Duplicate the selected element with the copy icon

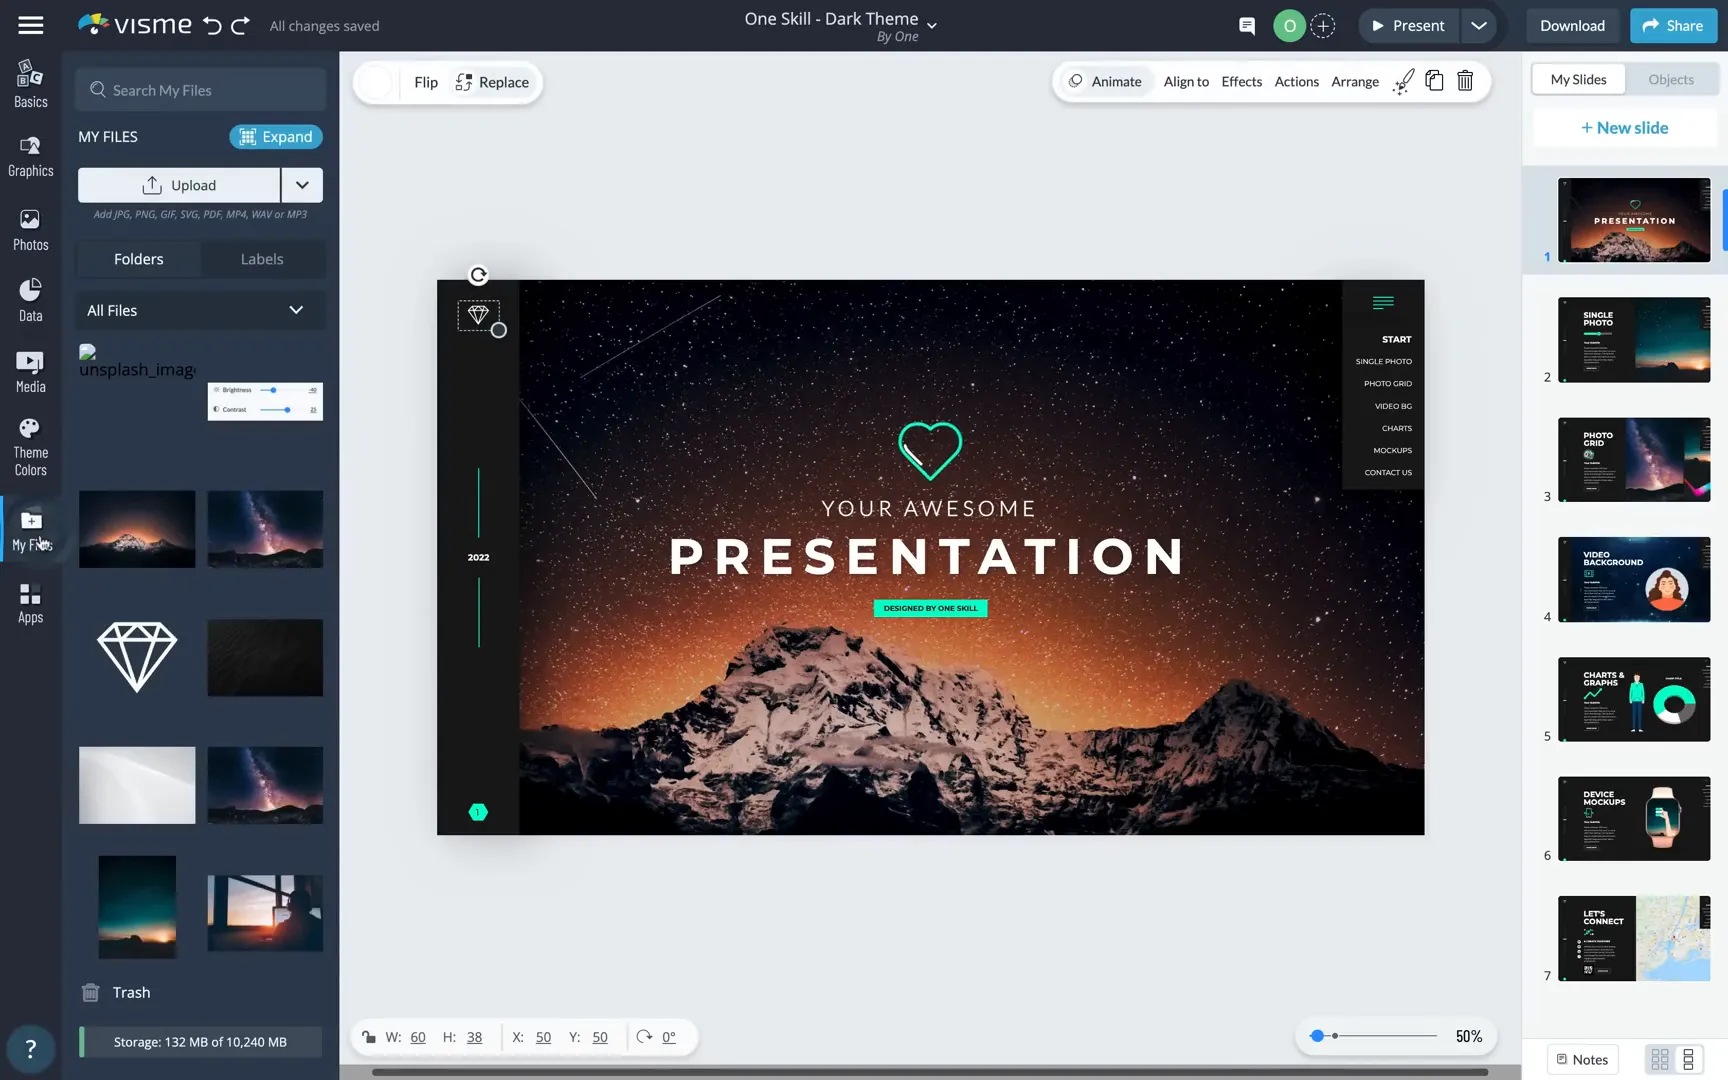(1434, 81)
